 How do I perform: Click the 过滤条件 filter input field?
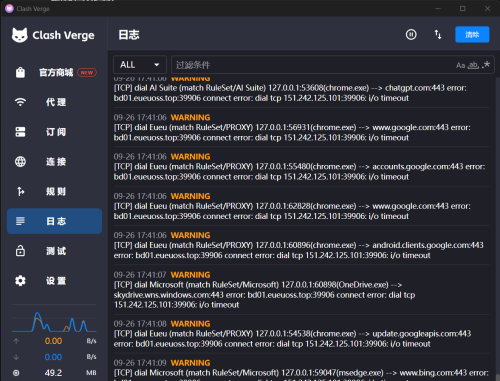coord(313,65)
